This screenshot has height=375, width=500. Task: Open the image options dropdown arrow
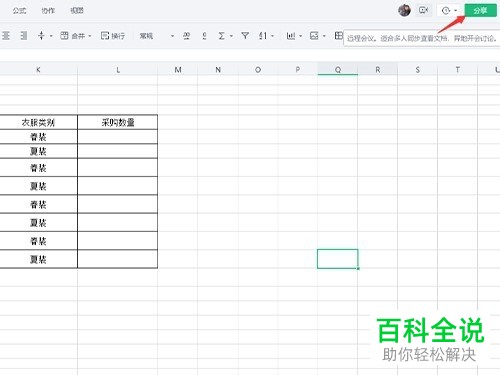324,36
